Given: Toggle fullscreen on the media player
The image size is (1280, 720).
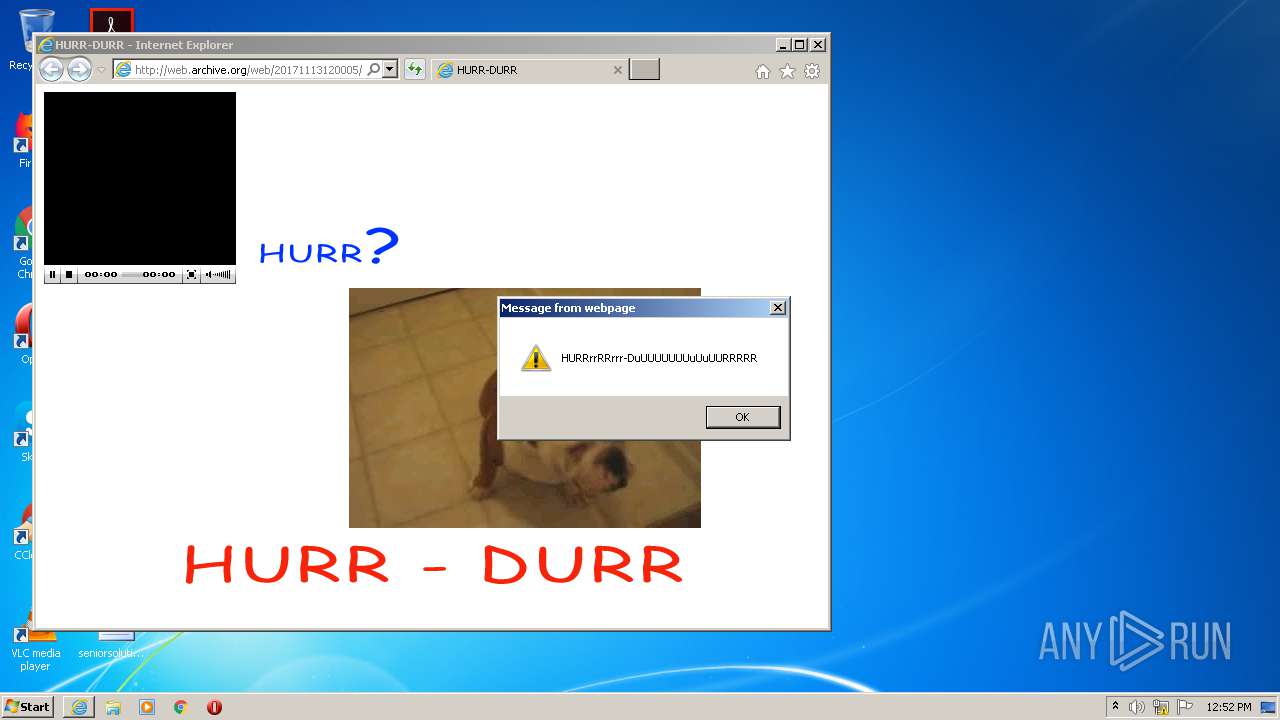Looking at the screenshot, I should tap(192, 274).
